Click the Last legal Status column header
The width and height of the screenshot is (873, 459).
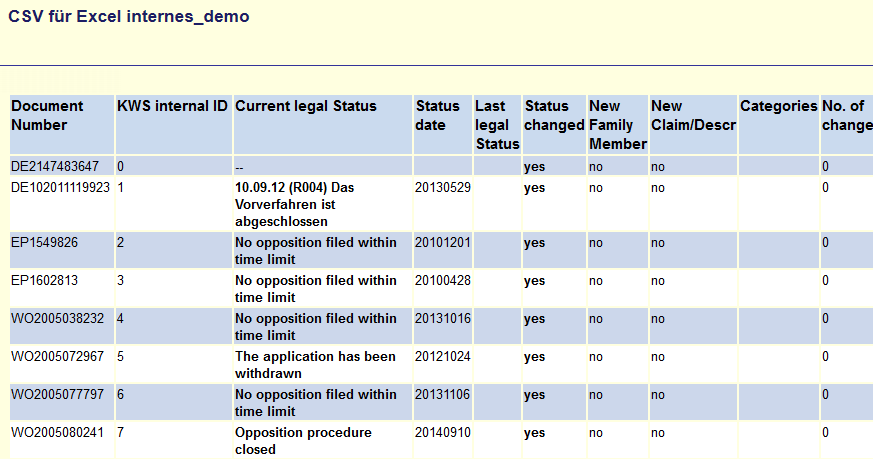pos(497,125)
